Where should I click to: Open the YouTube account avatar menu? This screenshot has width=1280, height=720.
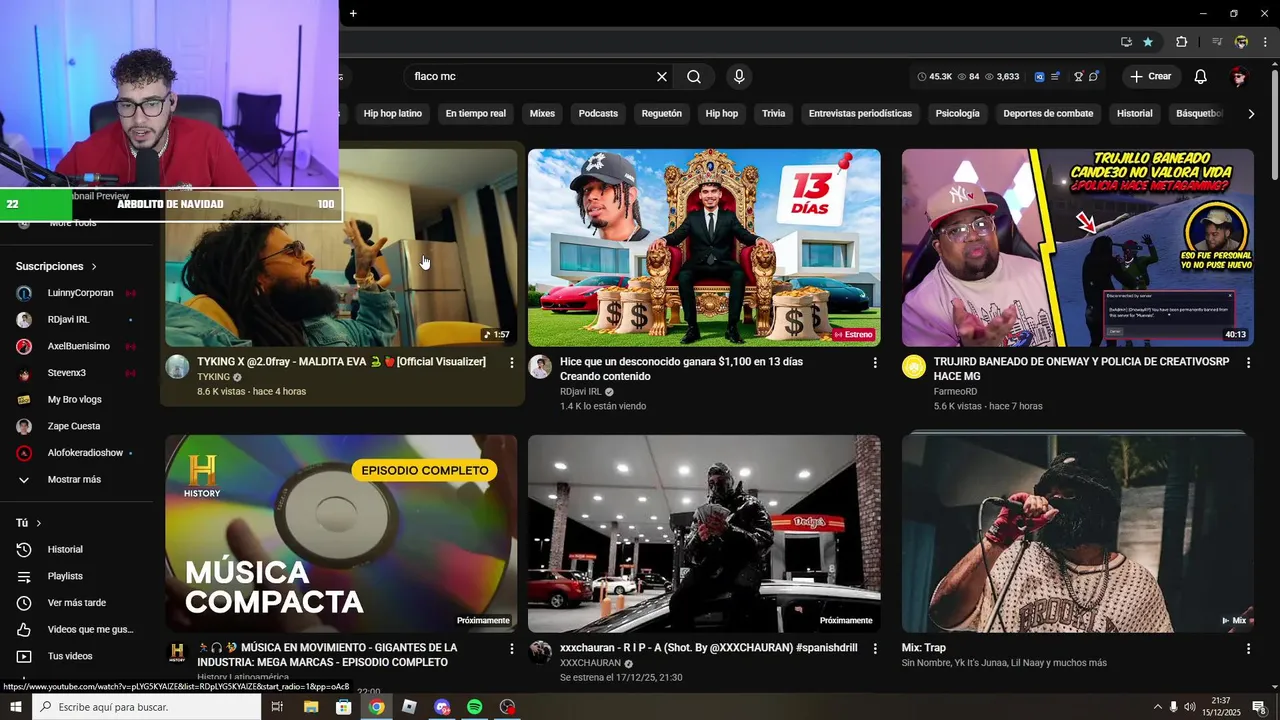point(1239,77)
